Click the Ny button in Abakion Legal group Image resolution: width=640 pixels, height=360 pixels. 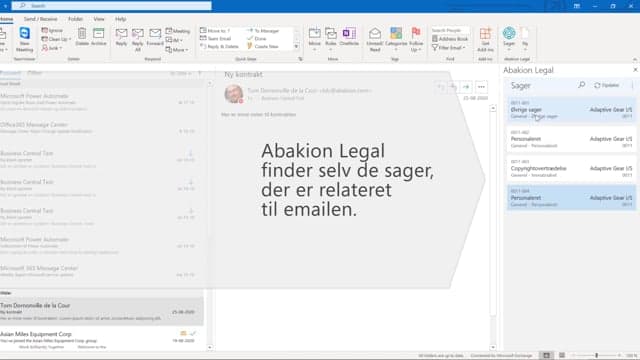pos(525,39)
